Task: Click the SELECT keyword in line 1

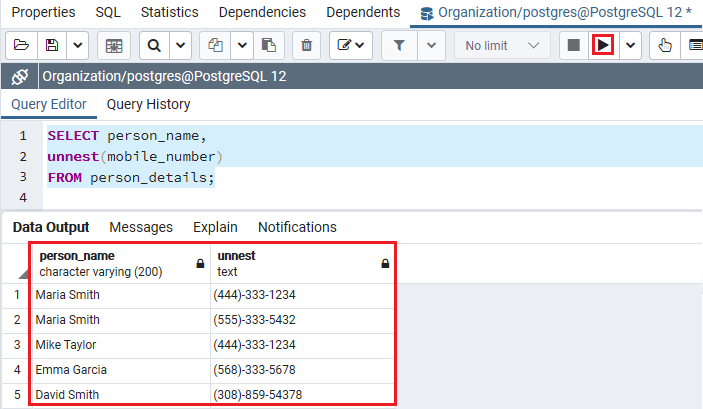Action: [73, 135]
